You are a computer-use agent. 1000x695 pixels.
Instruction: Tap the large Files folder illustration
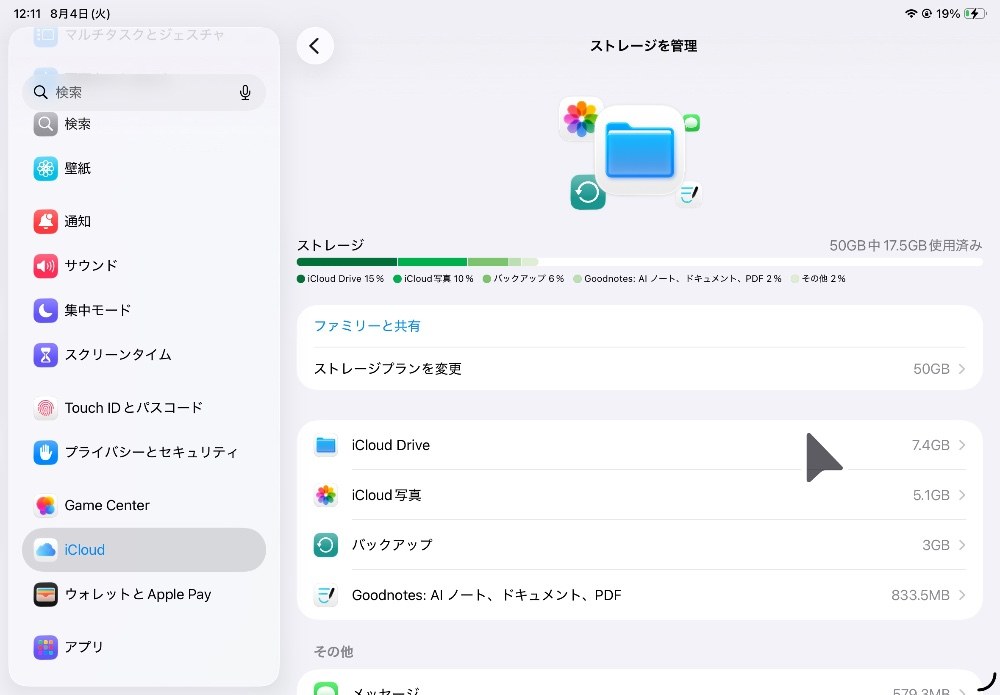(x=640, y=150)
